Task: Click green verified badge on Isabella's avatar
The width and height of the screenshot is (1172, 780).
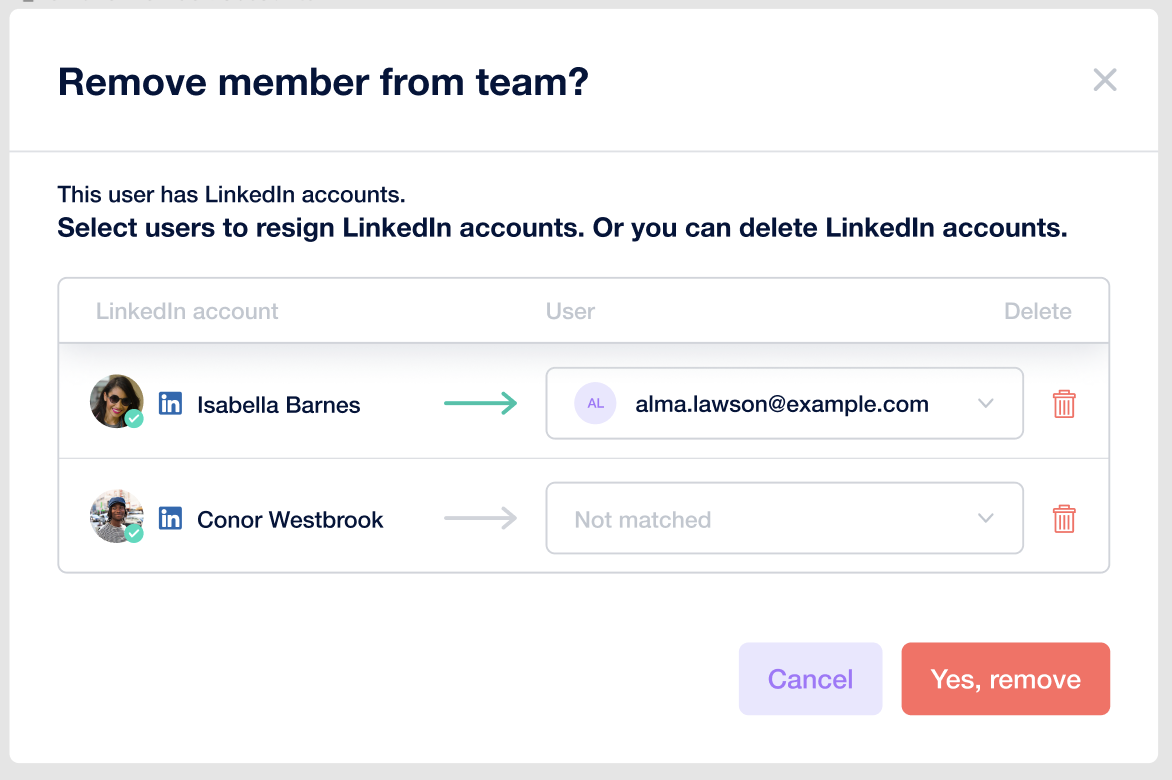Action: (x=134, y=419)
